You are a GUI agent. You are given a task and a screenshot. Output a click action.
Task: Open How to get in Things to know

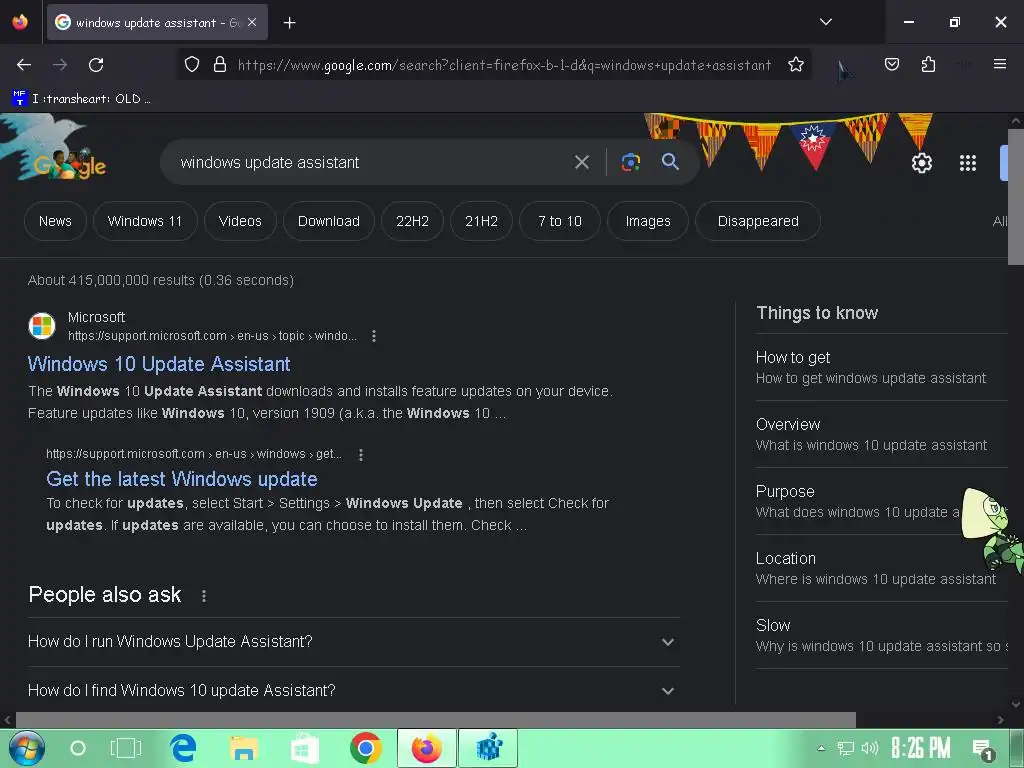click(x=882, y=367)
